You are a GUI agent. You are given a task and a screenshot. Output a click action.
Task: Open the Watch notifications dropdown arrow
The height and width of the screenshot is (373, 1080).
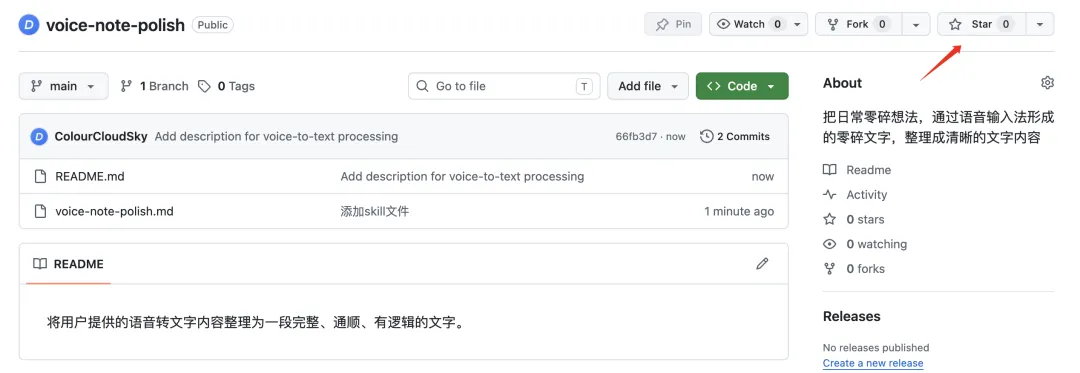(x=798, y=24)
